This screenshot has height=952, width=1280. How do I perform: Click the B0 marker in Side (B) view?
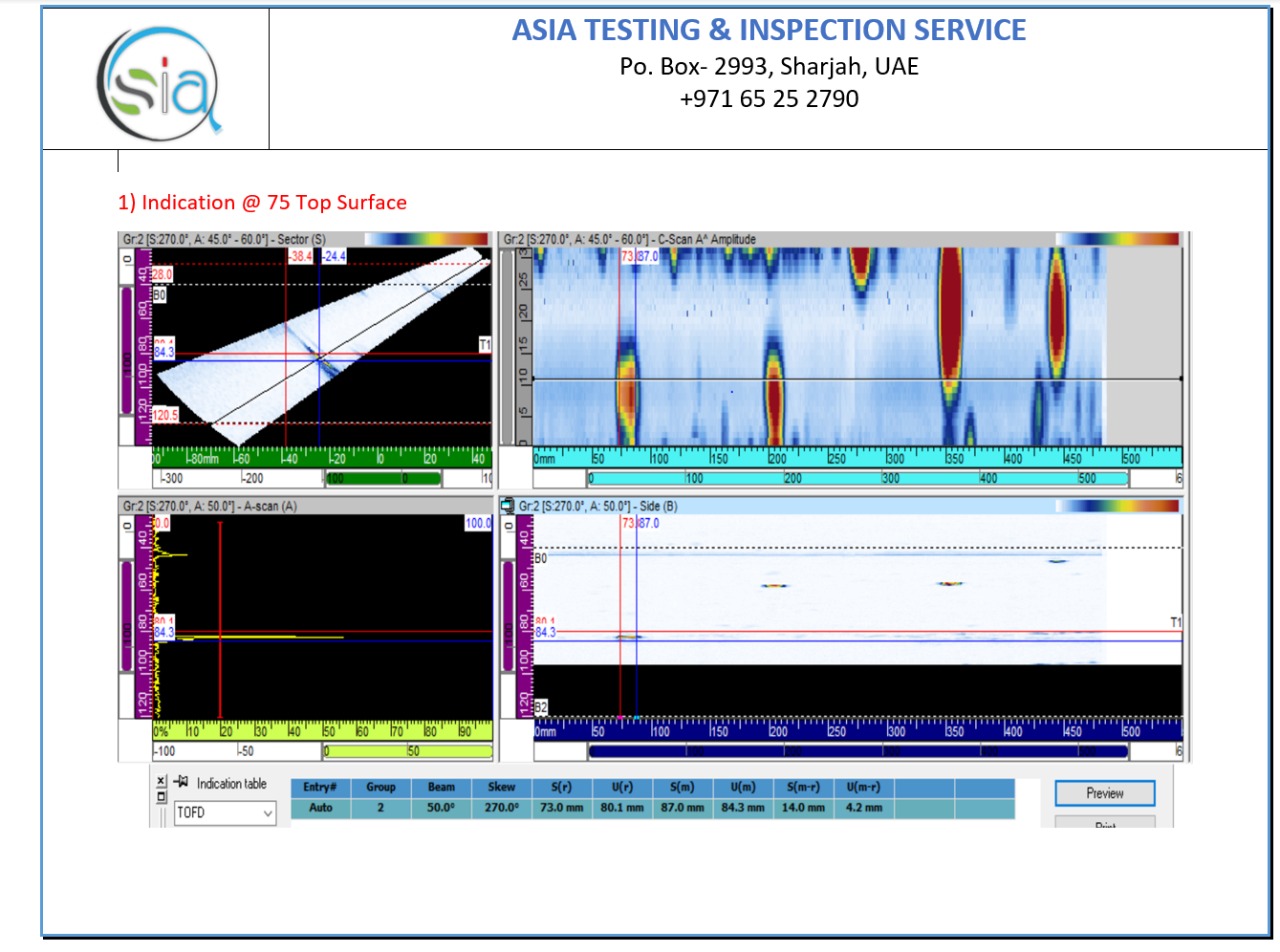(540, 558)
